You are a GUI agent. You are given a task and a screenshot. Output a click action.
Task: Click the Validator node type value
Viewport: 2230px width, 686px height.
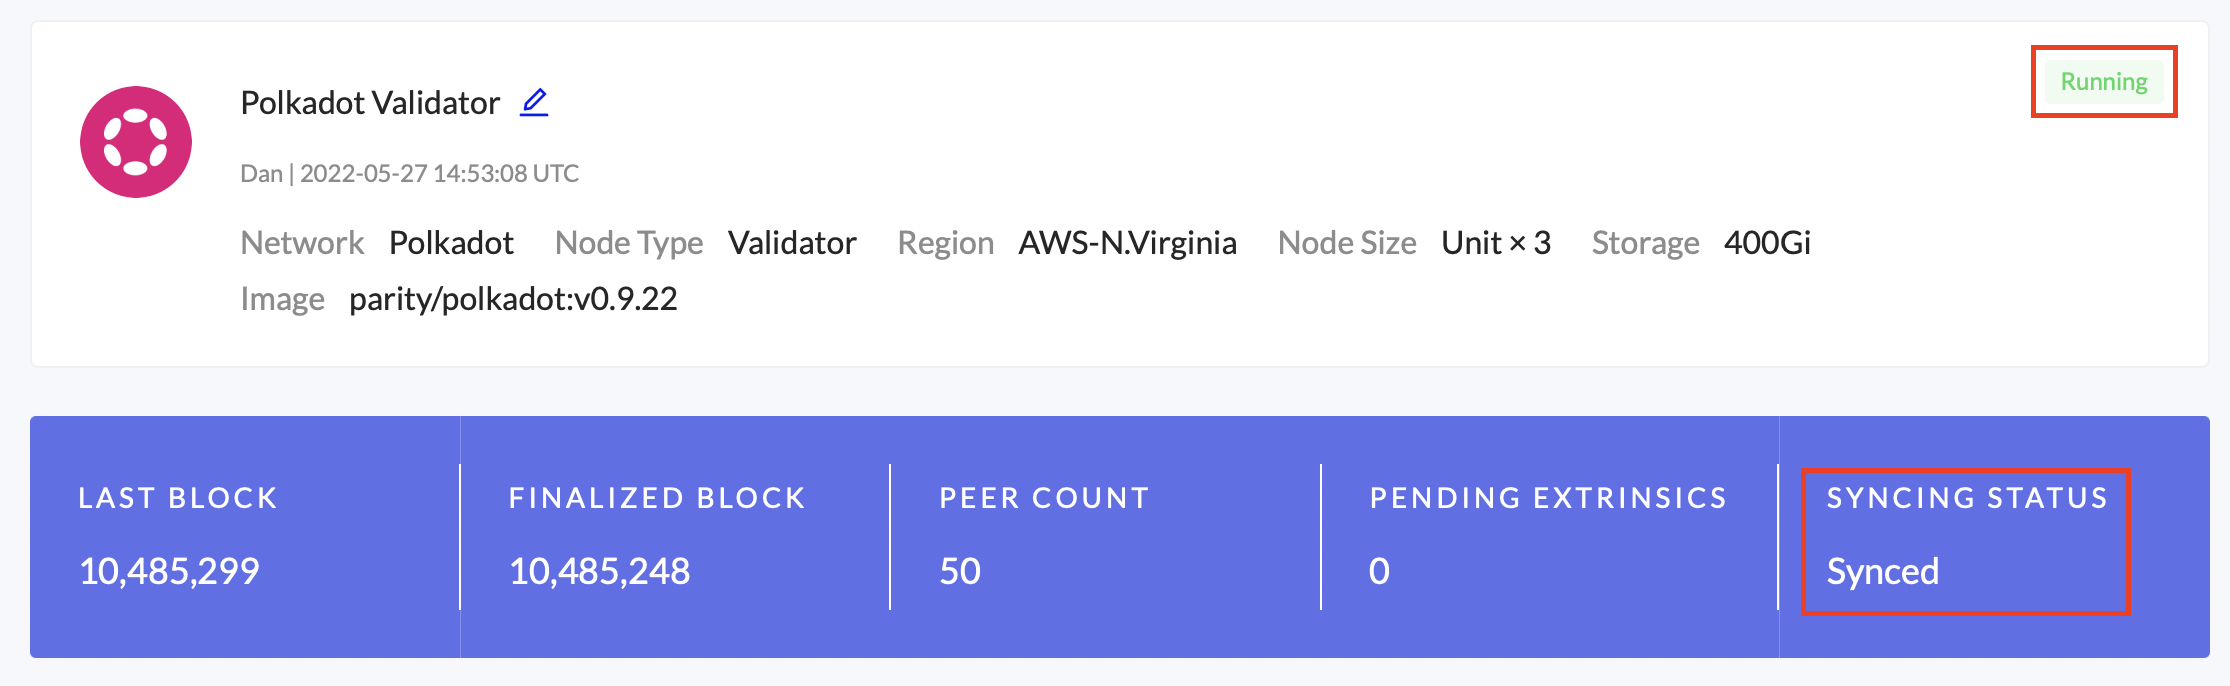tap(792, 243)
